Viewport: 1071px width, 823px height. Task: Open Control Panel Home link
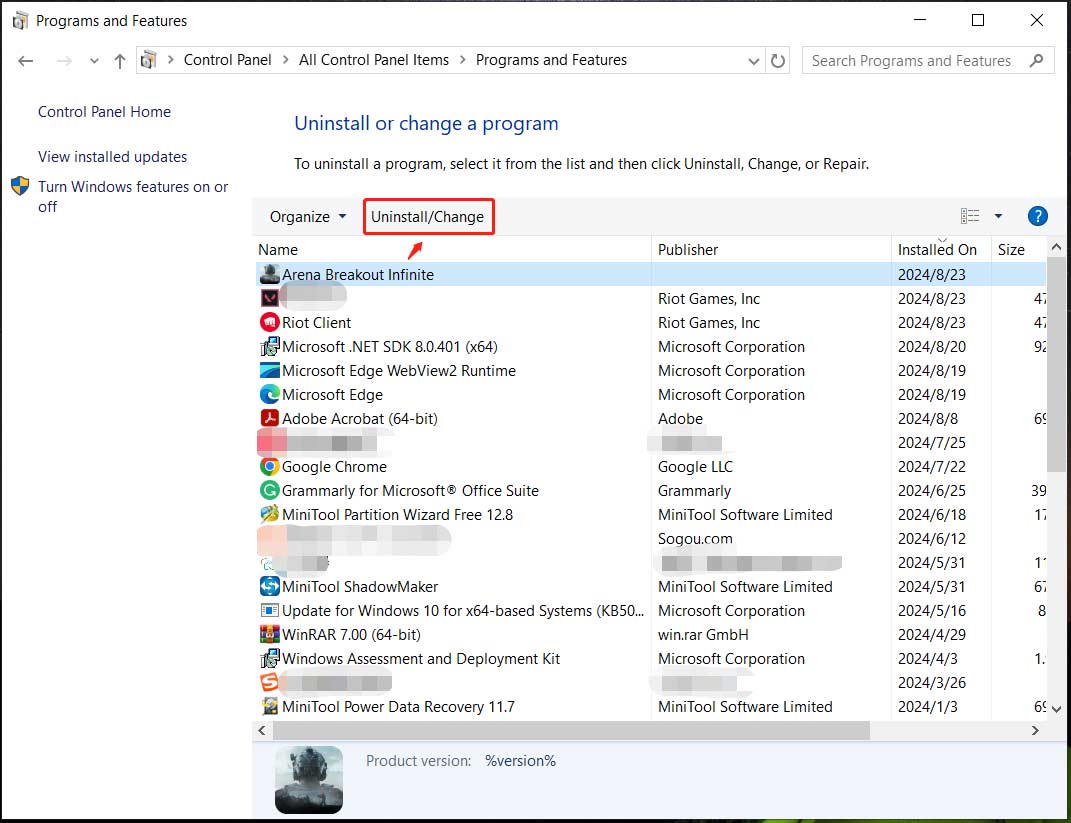click(x=105, y=111)
